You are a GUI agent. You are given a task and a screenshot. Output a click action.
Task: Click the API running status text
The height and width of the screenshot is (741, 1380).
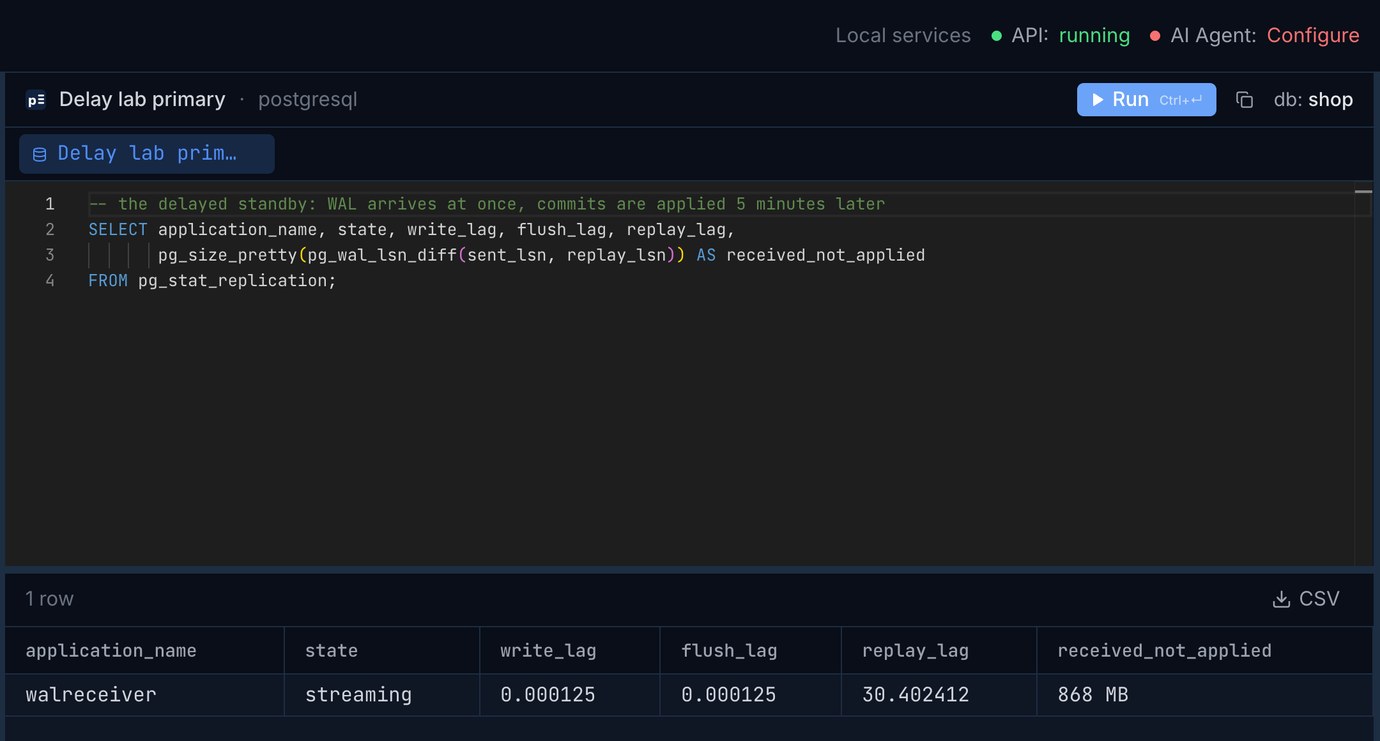click(x=1094, y=36)
